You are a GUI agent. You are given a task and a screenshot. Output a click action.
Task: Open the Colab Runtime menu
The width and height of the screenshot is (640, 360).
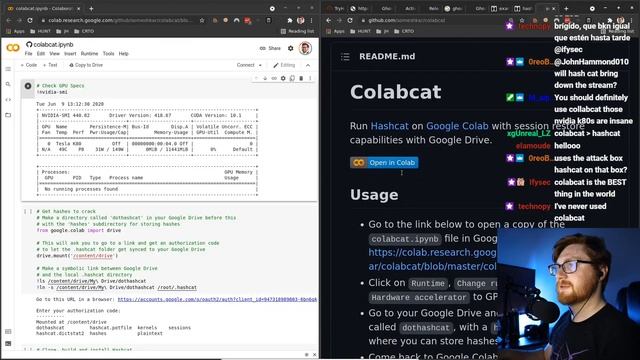(x=89, y=53)
